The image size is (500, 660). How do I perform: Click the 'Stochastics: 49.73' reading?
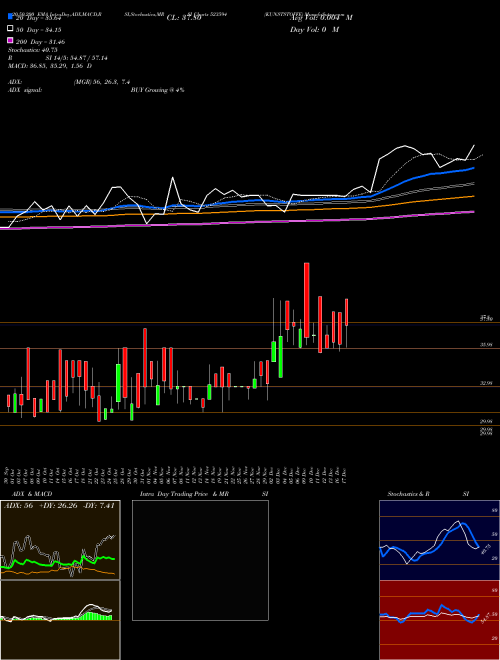click(32, 50)
